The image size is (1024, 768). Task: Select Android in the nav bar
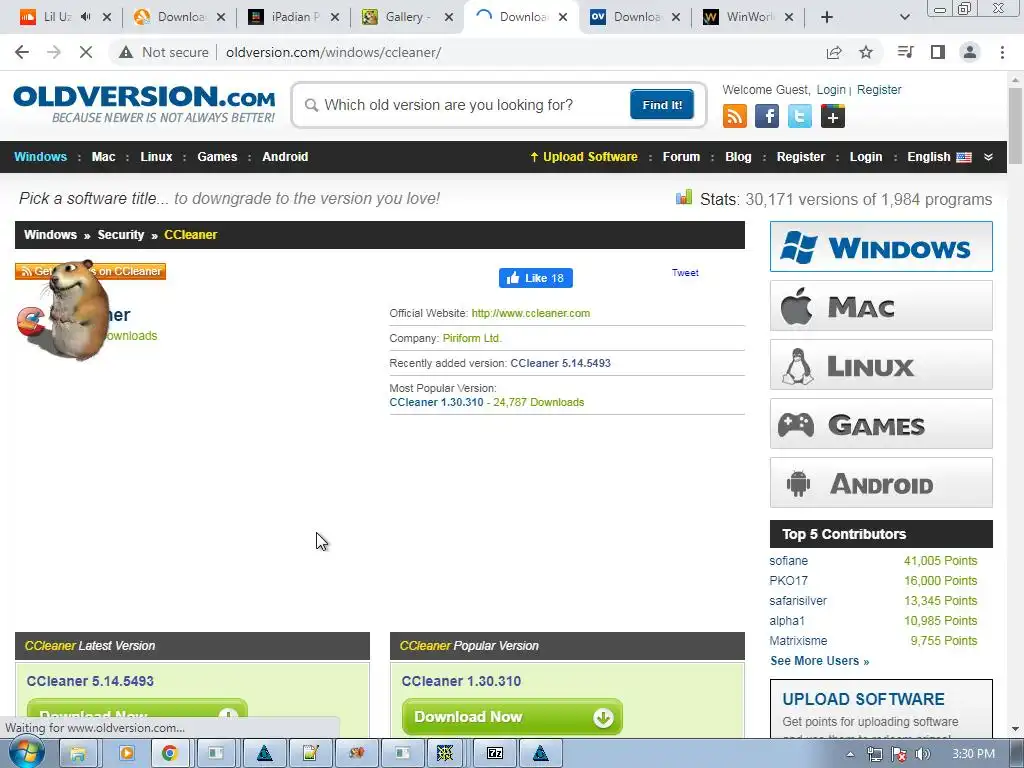coord(285,157)
